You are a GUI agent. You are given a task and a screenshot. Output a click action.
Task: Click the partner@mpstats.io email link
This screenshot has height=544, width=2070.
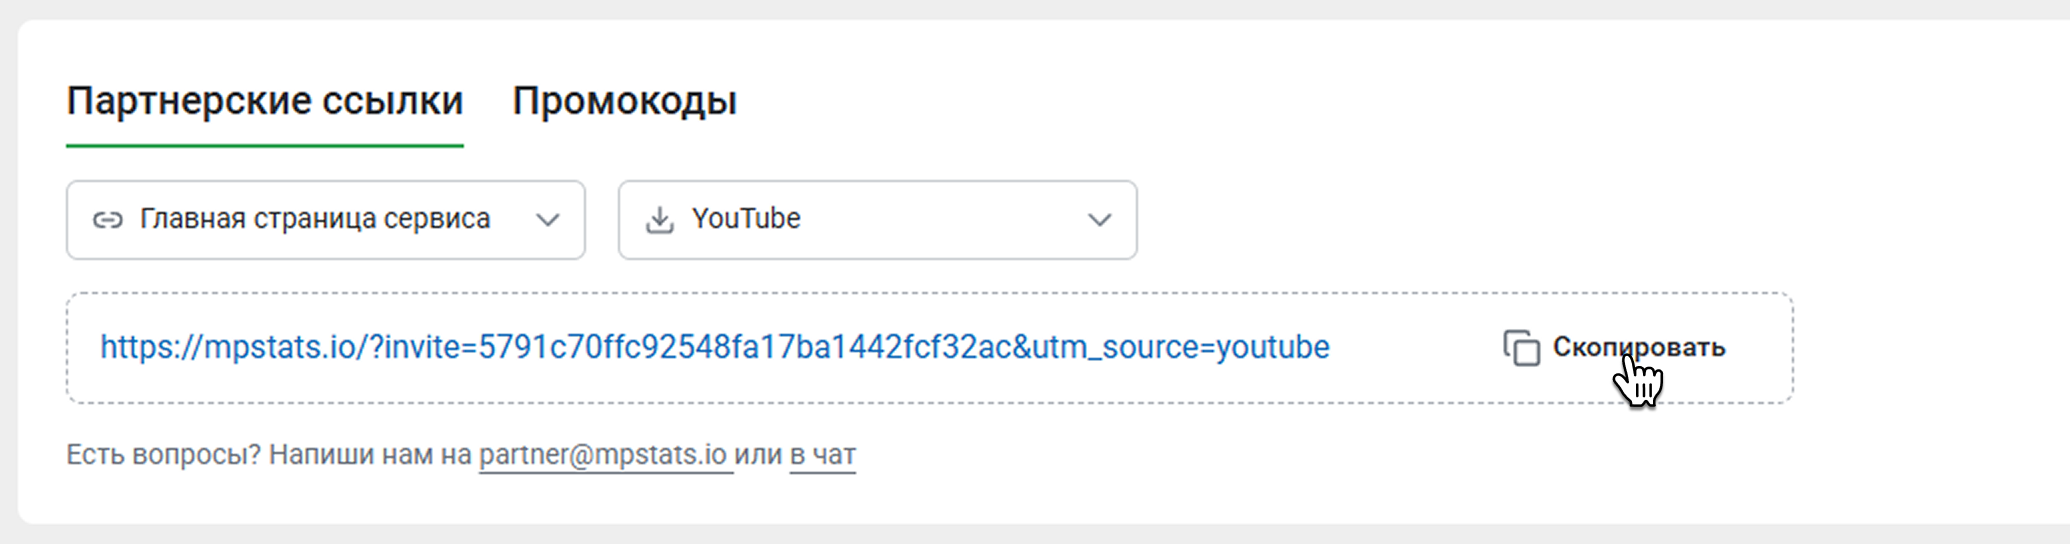[603, 455]
